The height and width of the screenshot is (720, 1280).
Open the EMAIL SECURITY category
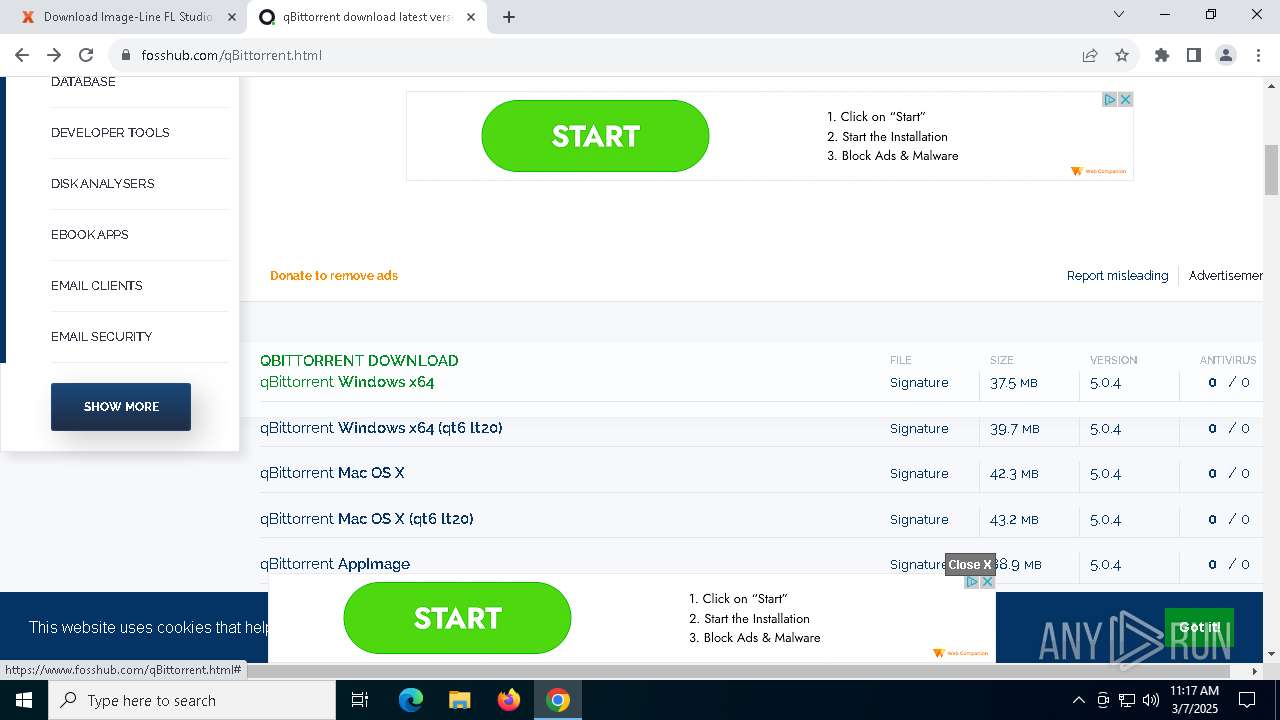pyautogui.click(x=101, y=337)
